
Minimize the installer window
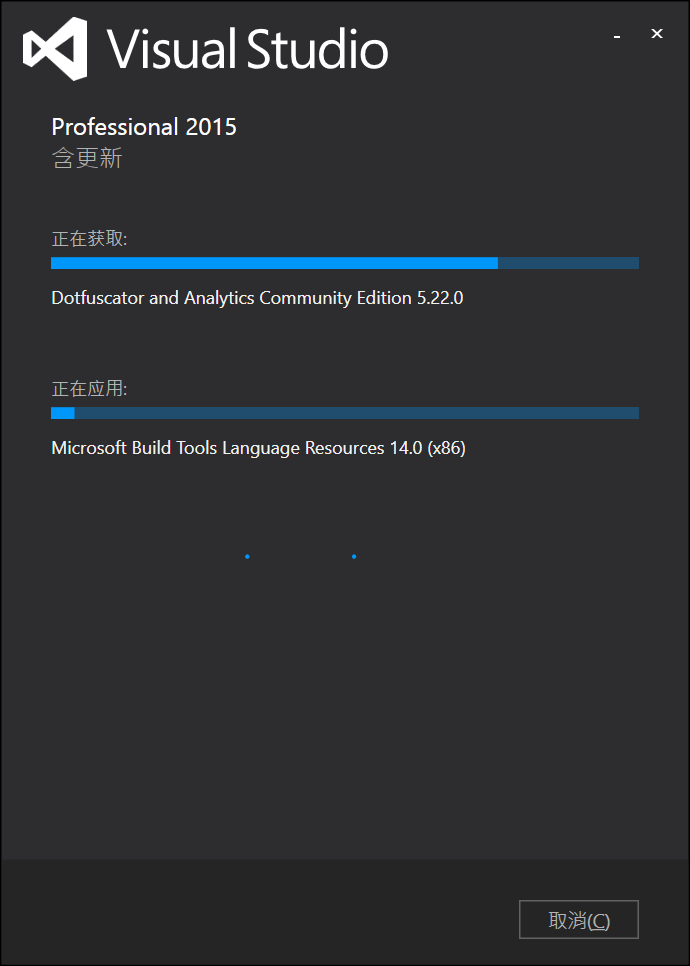(617, 35)
